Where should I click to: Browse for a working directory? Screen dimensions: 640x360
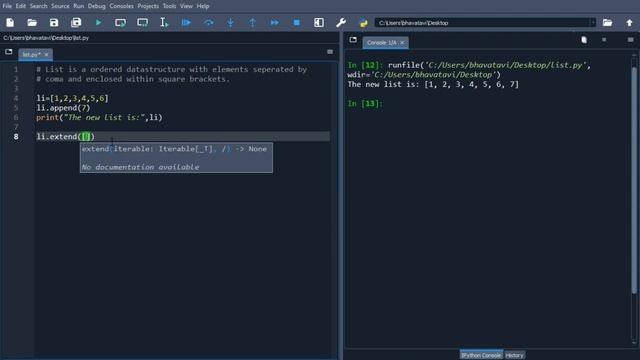[607, 23]
